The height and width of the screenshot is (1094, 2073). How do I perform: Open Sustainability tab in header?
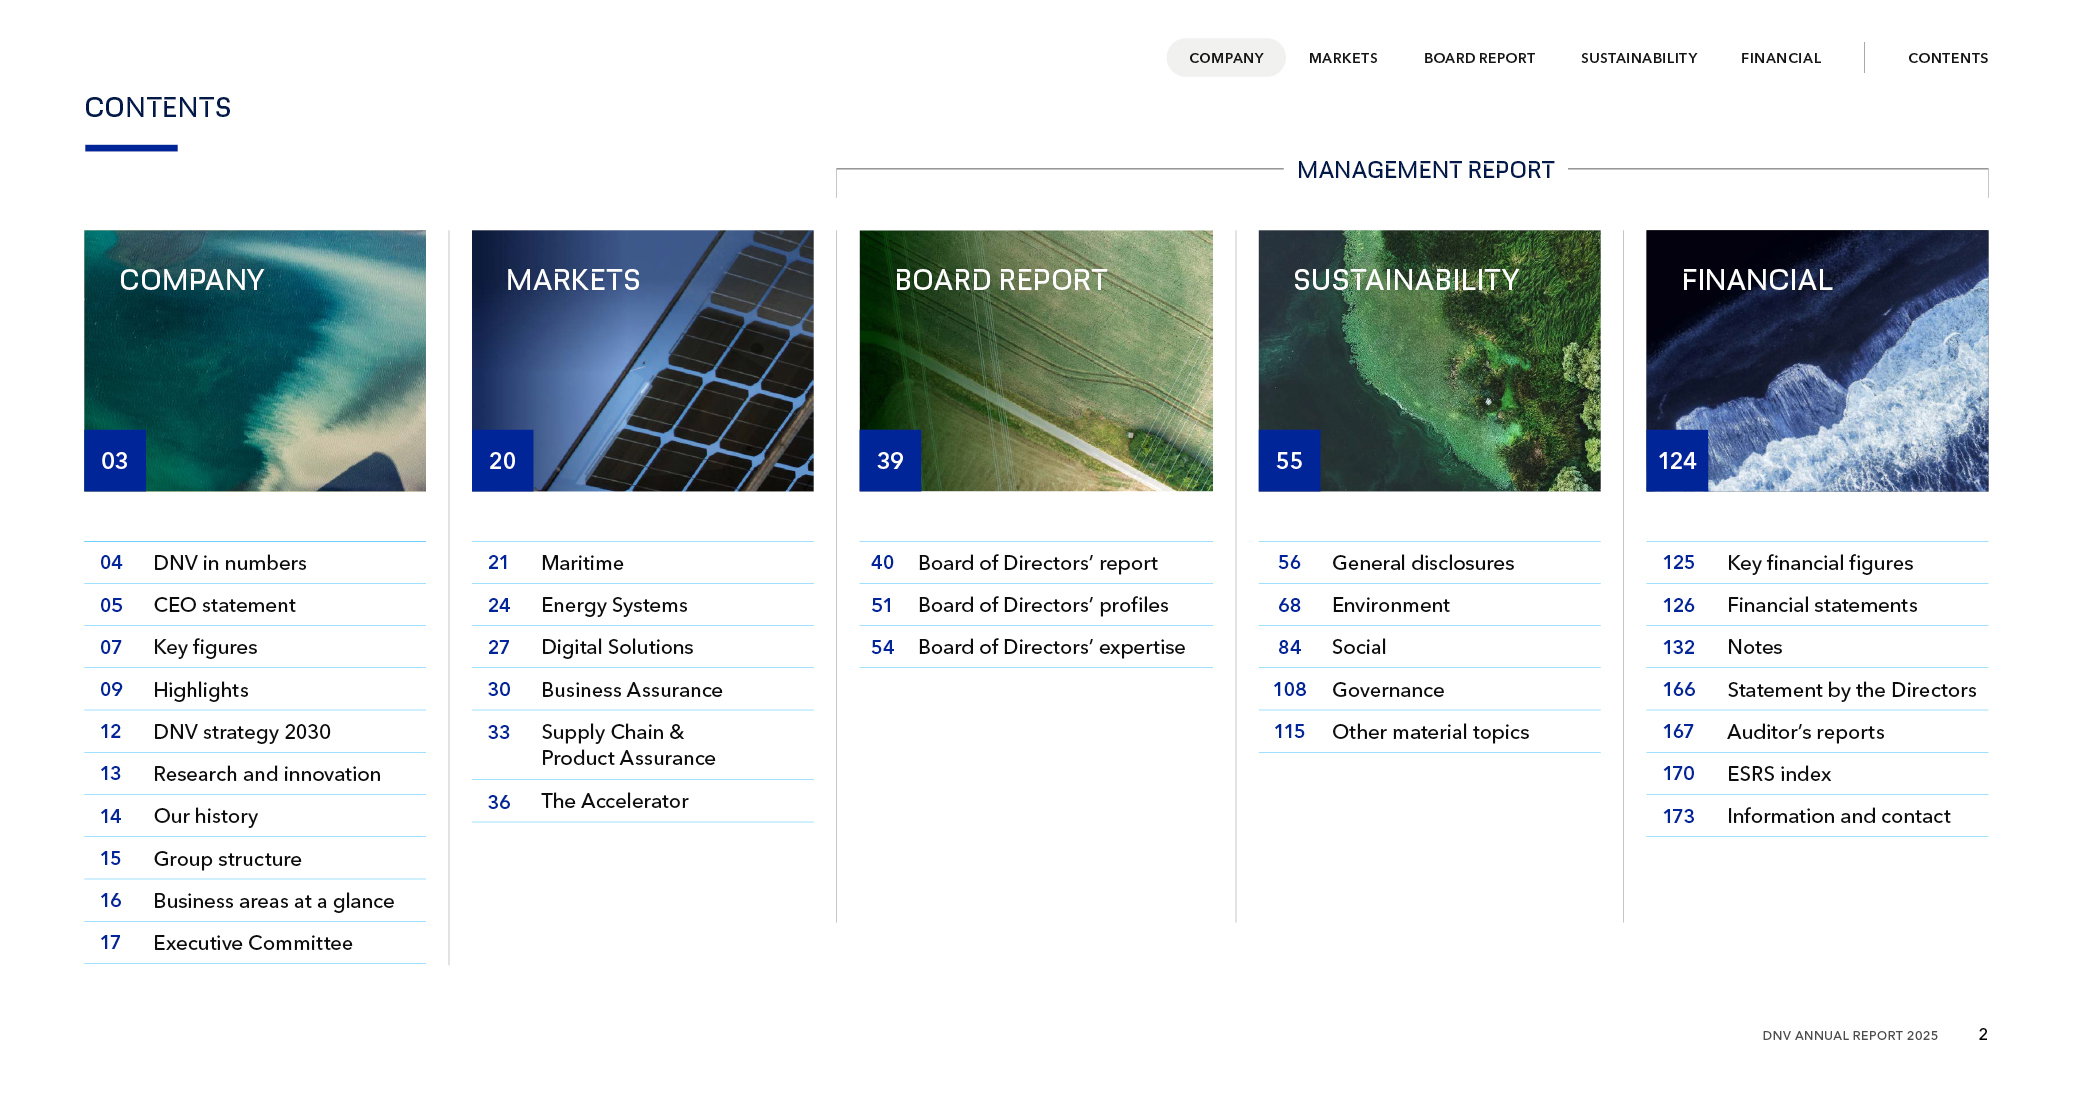click(x=1638, y=58)
